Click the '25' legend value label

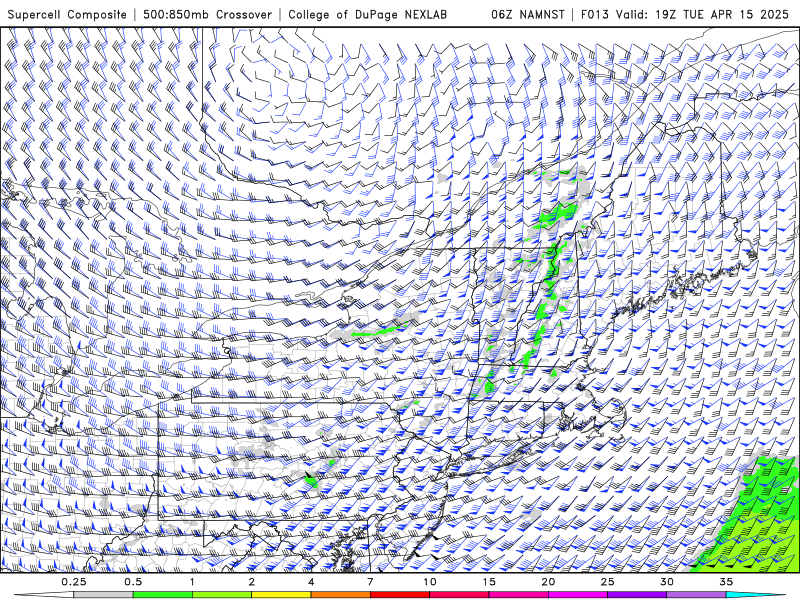tap(607, 582)
